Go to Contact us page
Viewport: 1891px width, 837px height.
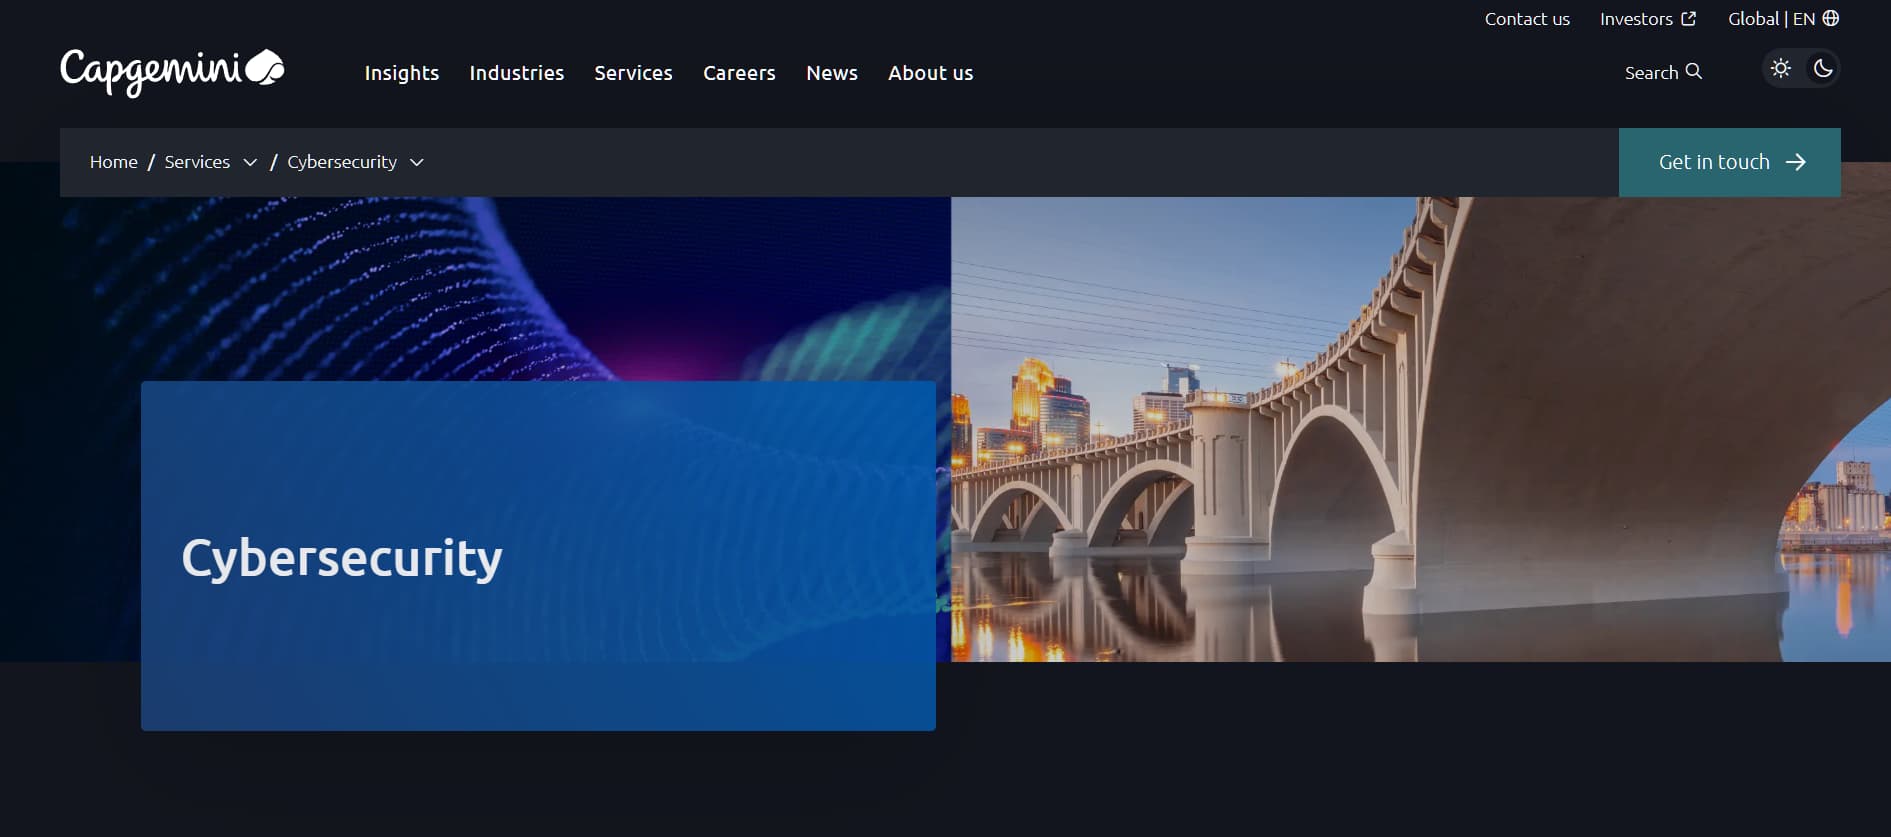[x=1527, y=19]
